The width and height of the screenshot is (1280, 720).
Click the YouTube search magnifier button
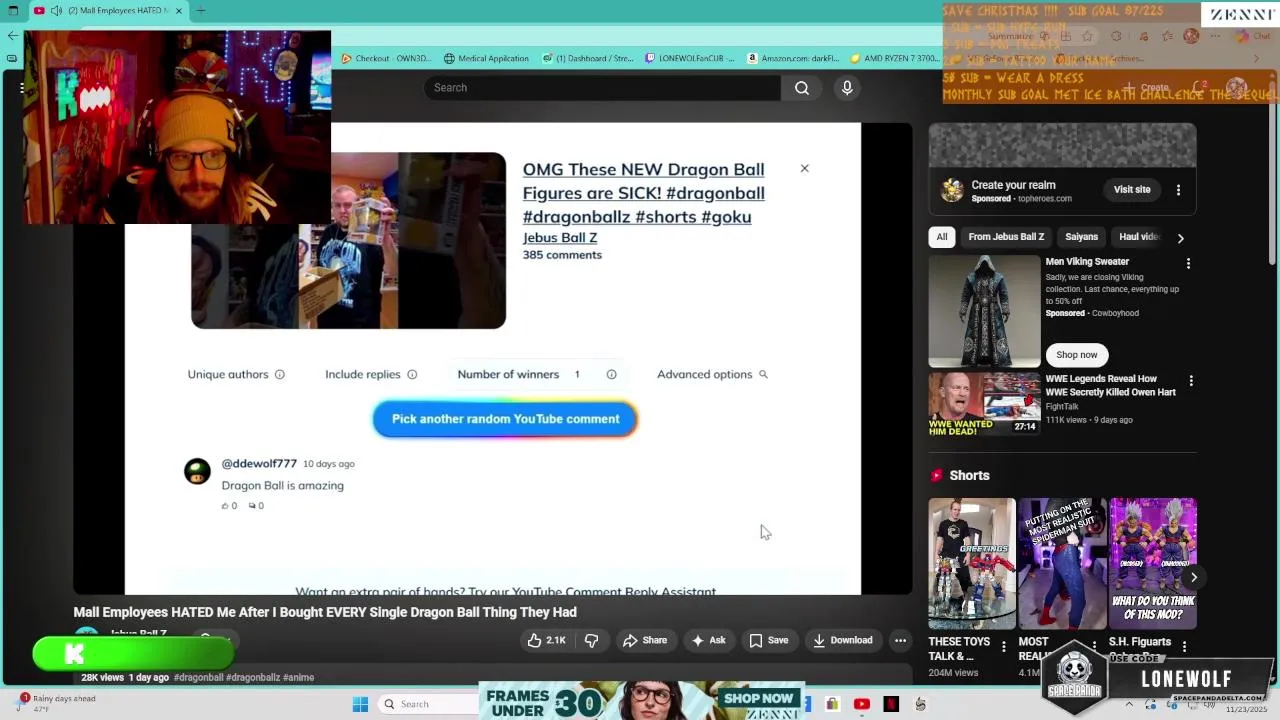tap(801, 88)
